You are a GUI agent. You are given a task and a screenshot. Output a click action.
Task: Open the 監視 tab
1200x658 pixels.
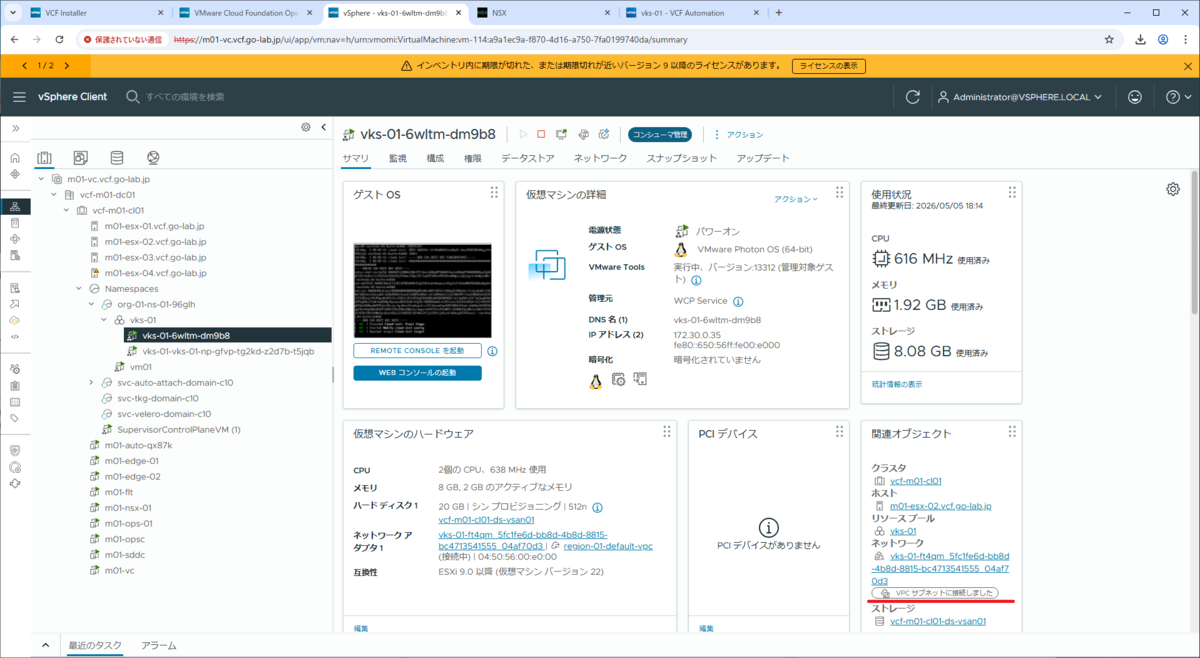[398, 158]
